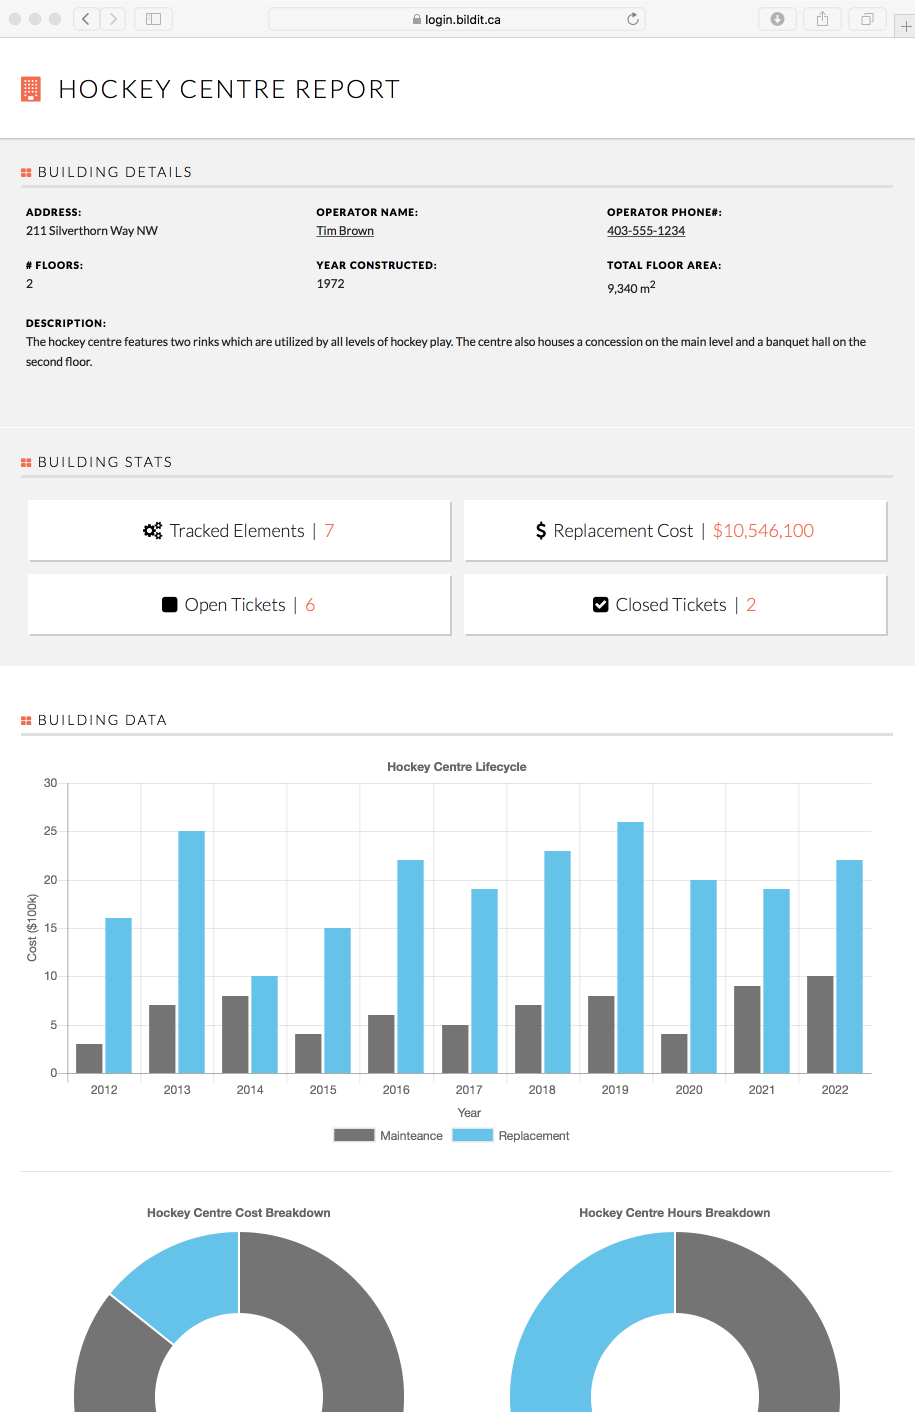Select the year constructed value 1972
This screenshot has height=1412, width=915.
click(x=331, y=284)
